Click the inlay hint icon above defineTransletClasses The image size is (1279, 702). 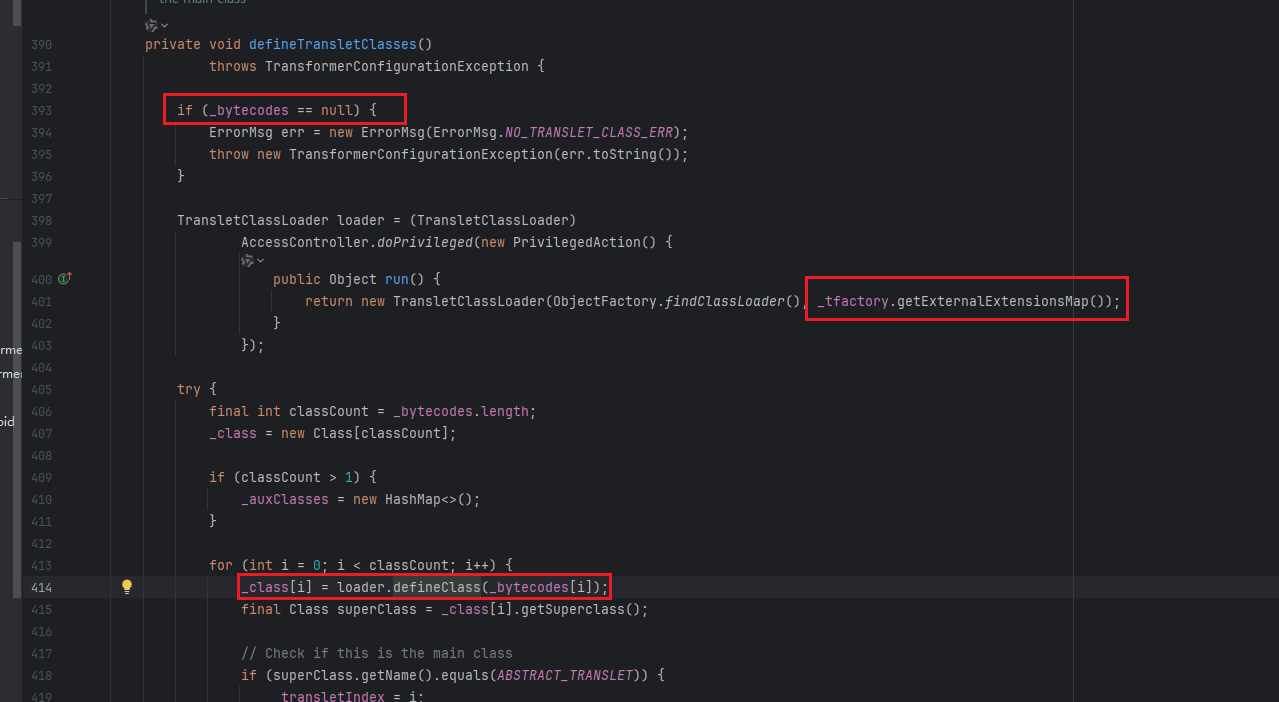click(152, 25)
